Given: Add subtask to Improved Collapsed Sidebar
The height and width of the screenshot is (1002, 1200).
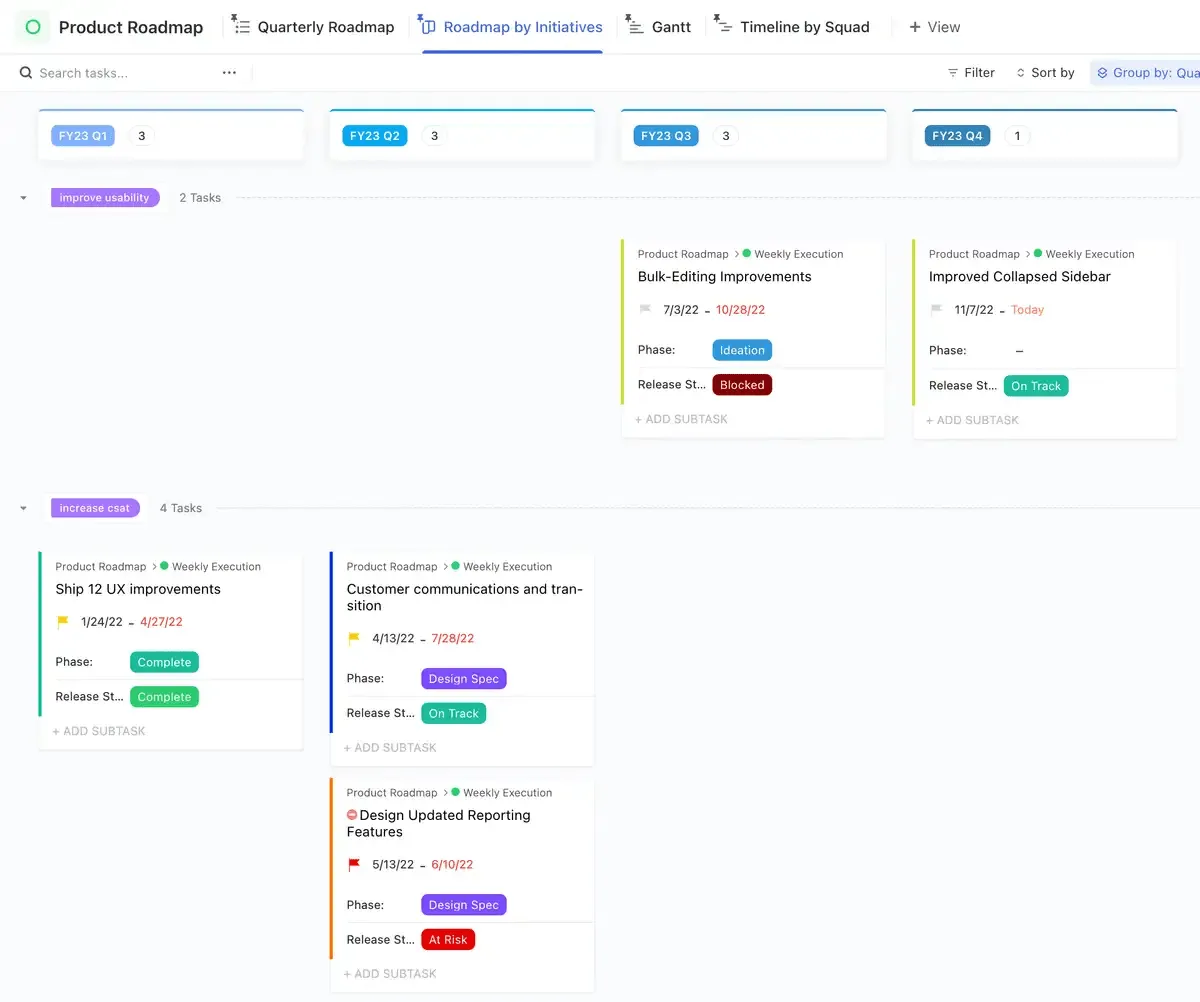Looking at the screenshot, I should pyautogui.click(x=972, y=420).
